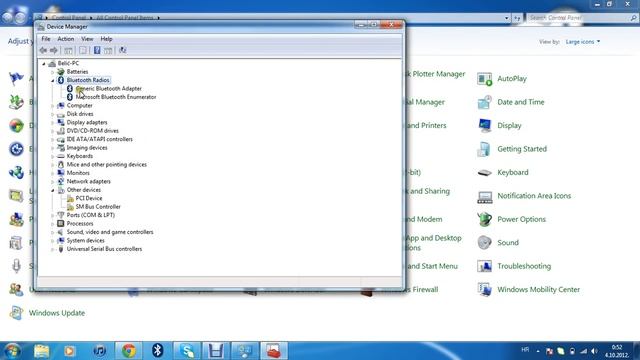Open the Start menu orb

tap(11, 351)
